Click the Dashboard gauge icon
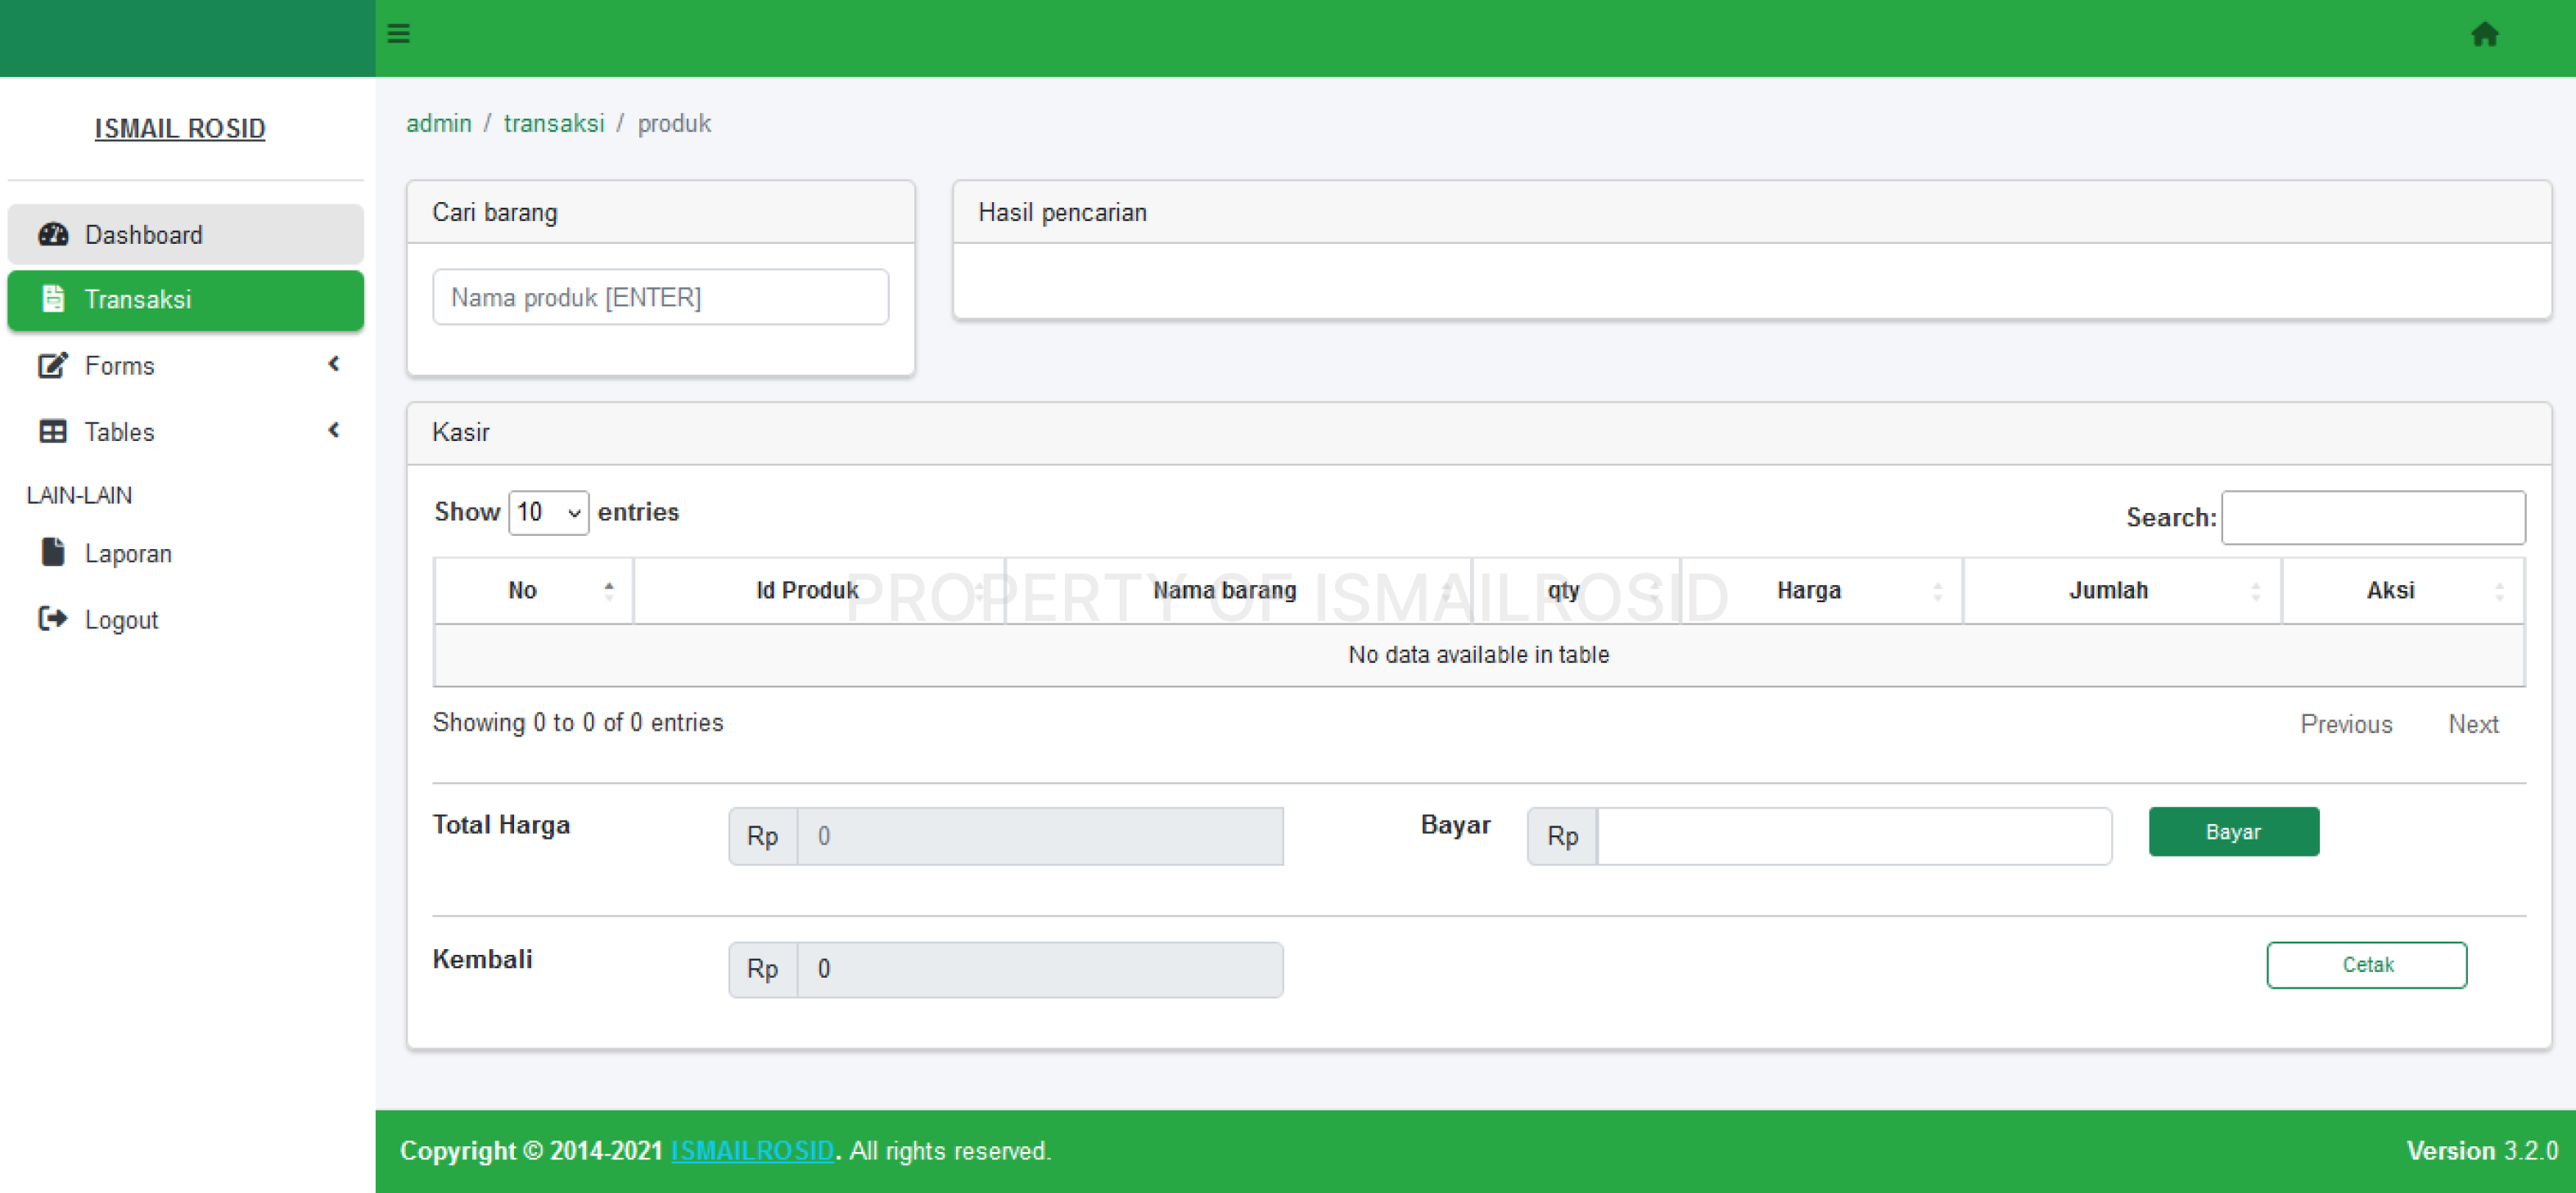Viewport: 2576px width, 1193px height. click(x=53, y=234)
